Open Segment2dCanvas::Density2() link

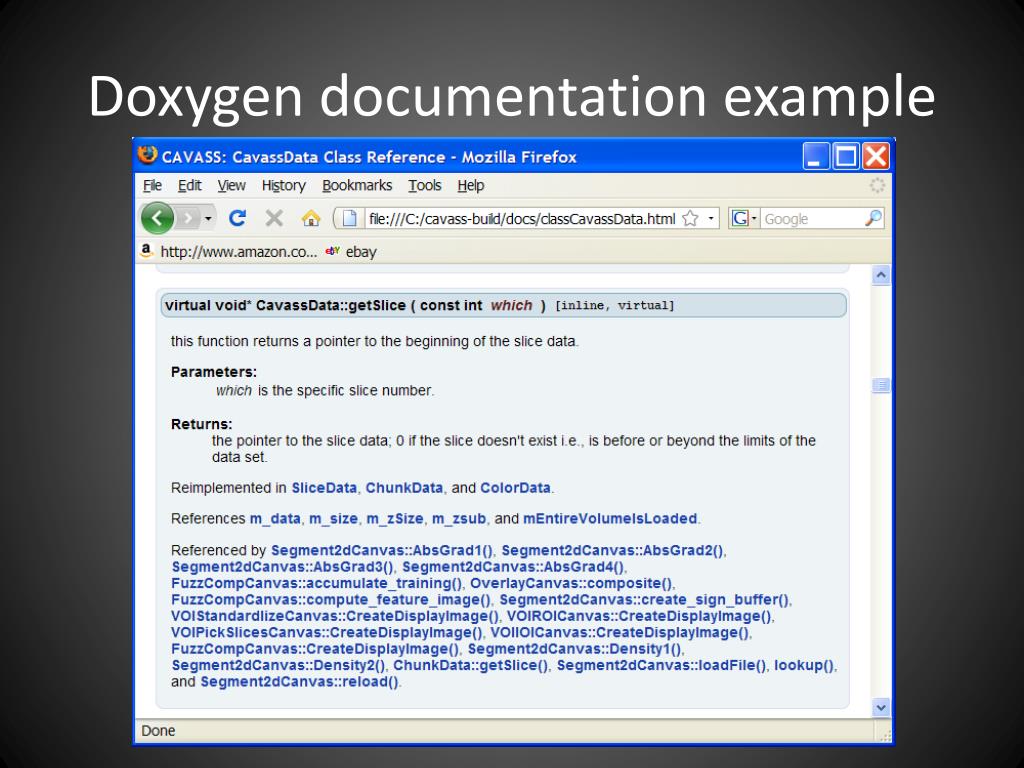278,665
